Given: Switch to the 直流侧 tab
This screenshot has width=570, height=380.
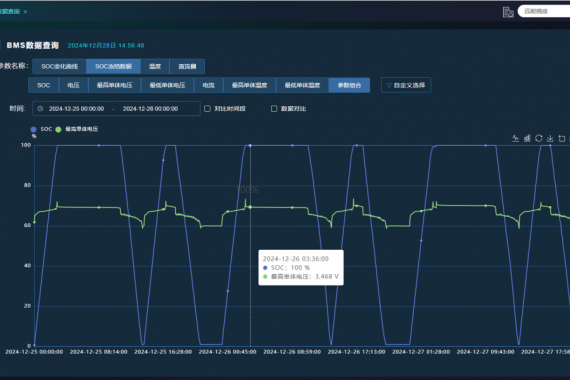Looking at the screenshot, I should (x=187, y=67).
